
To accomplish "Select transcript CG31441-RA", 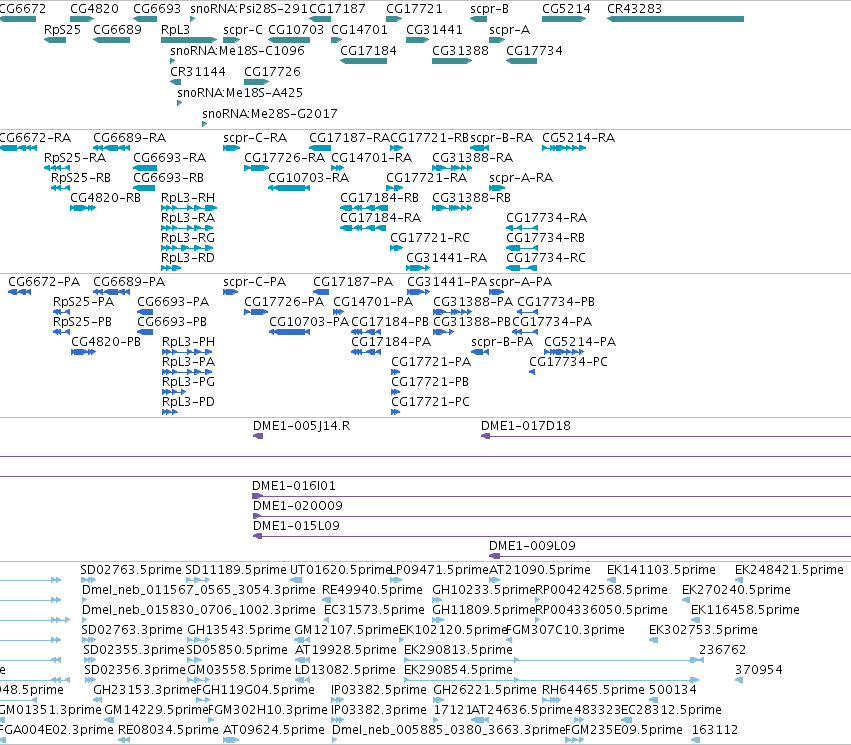I will point(447,258).
